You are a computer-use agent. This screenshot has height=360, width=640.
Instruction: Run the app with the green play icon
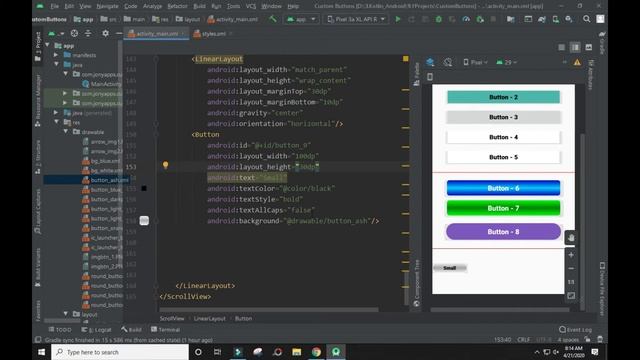(398, 19)
